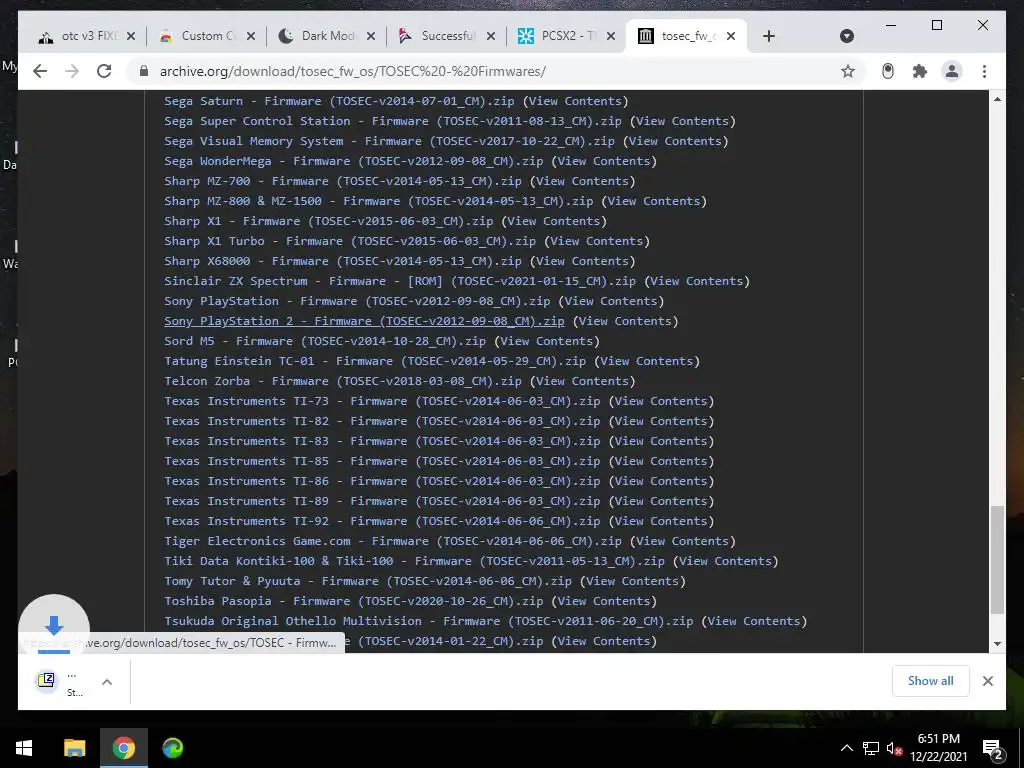Image resolution: width=1024 pixels, height=768 pixels.
Task: View Contents of Toshiba Pasopia Firmware
Action: pyautogui.click(x=604, y=601)
